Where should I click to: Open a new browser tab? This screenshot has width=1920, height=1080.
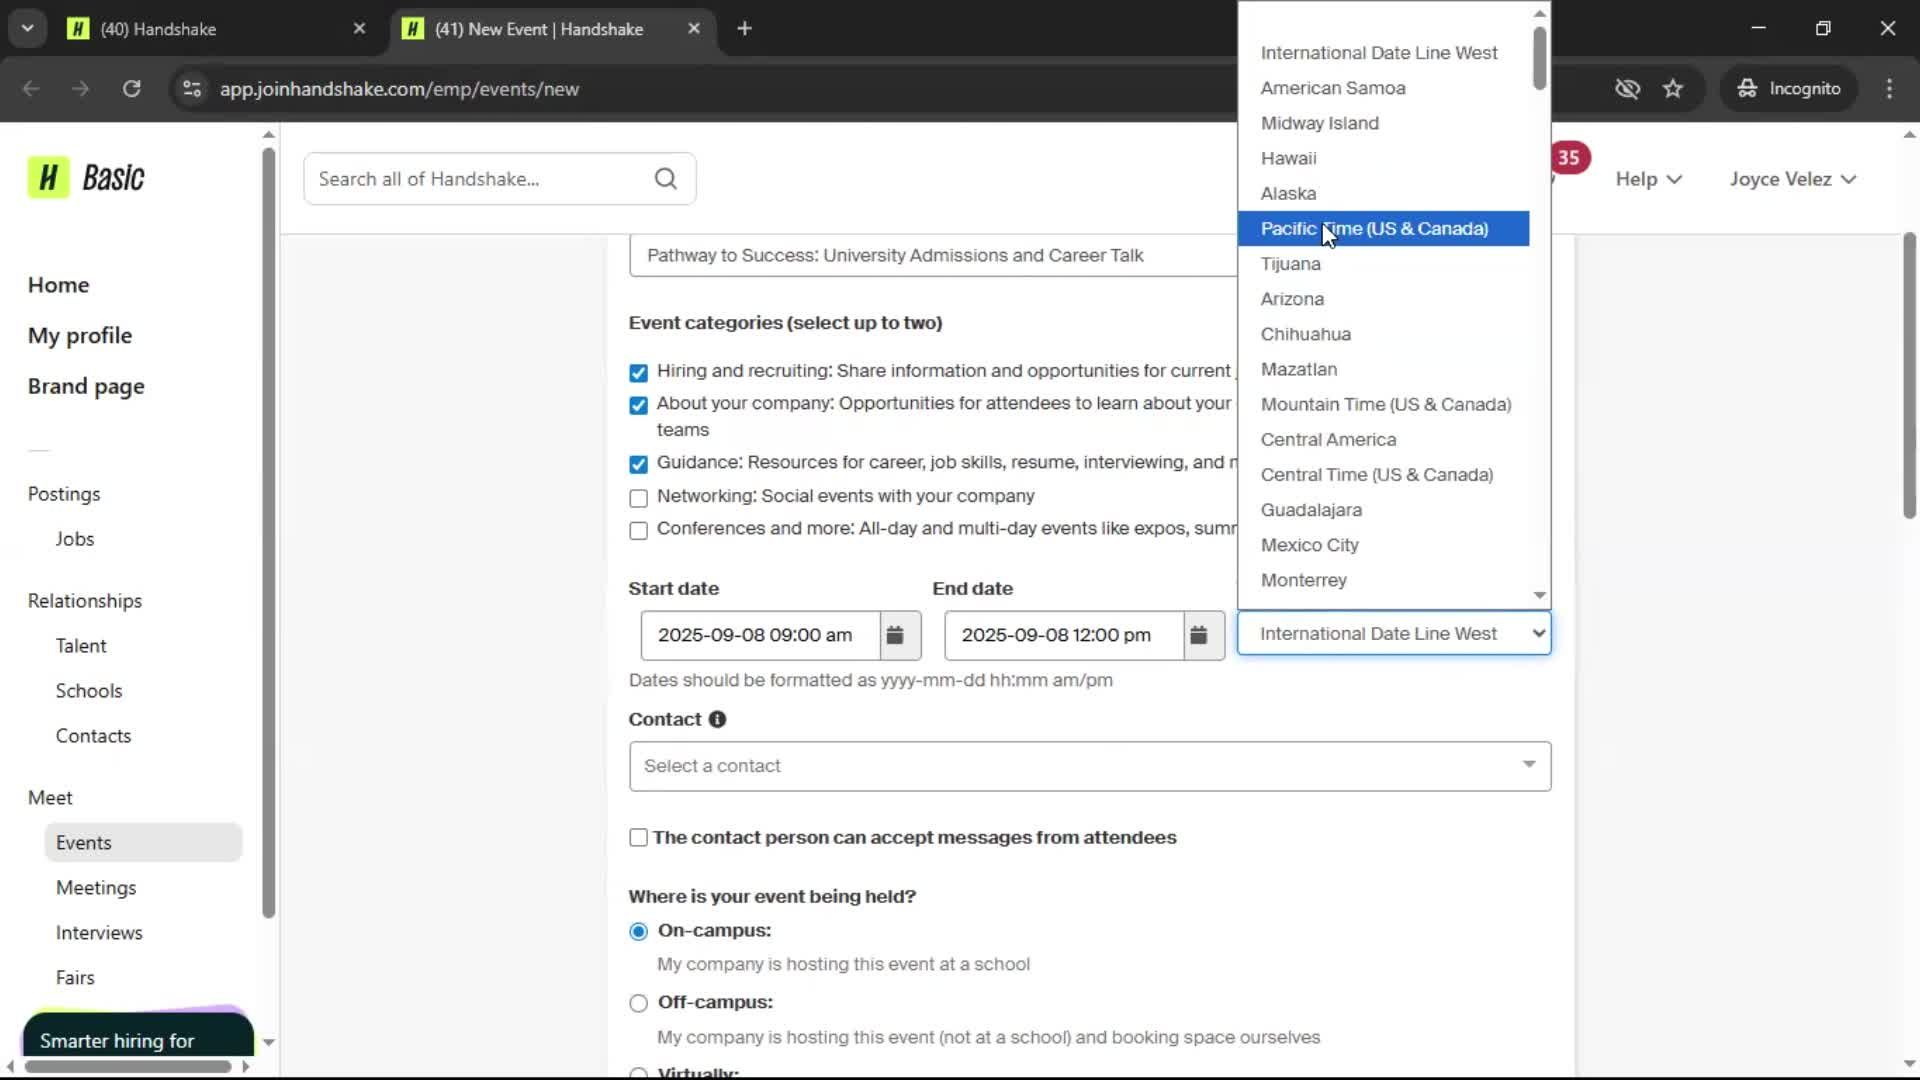pos(744,28)
